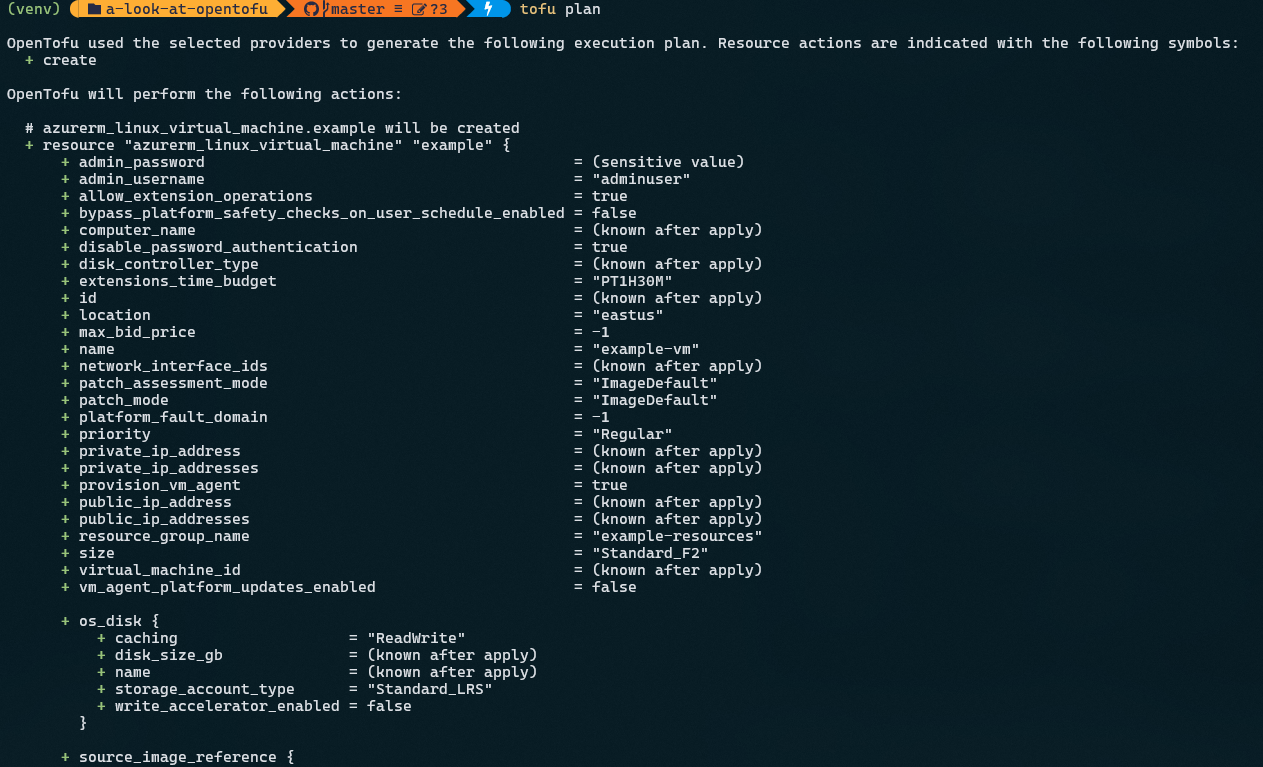Click the "Regular" priority value
The width and height of the screenshot is (1263, 767).
tap(632, 434)
